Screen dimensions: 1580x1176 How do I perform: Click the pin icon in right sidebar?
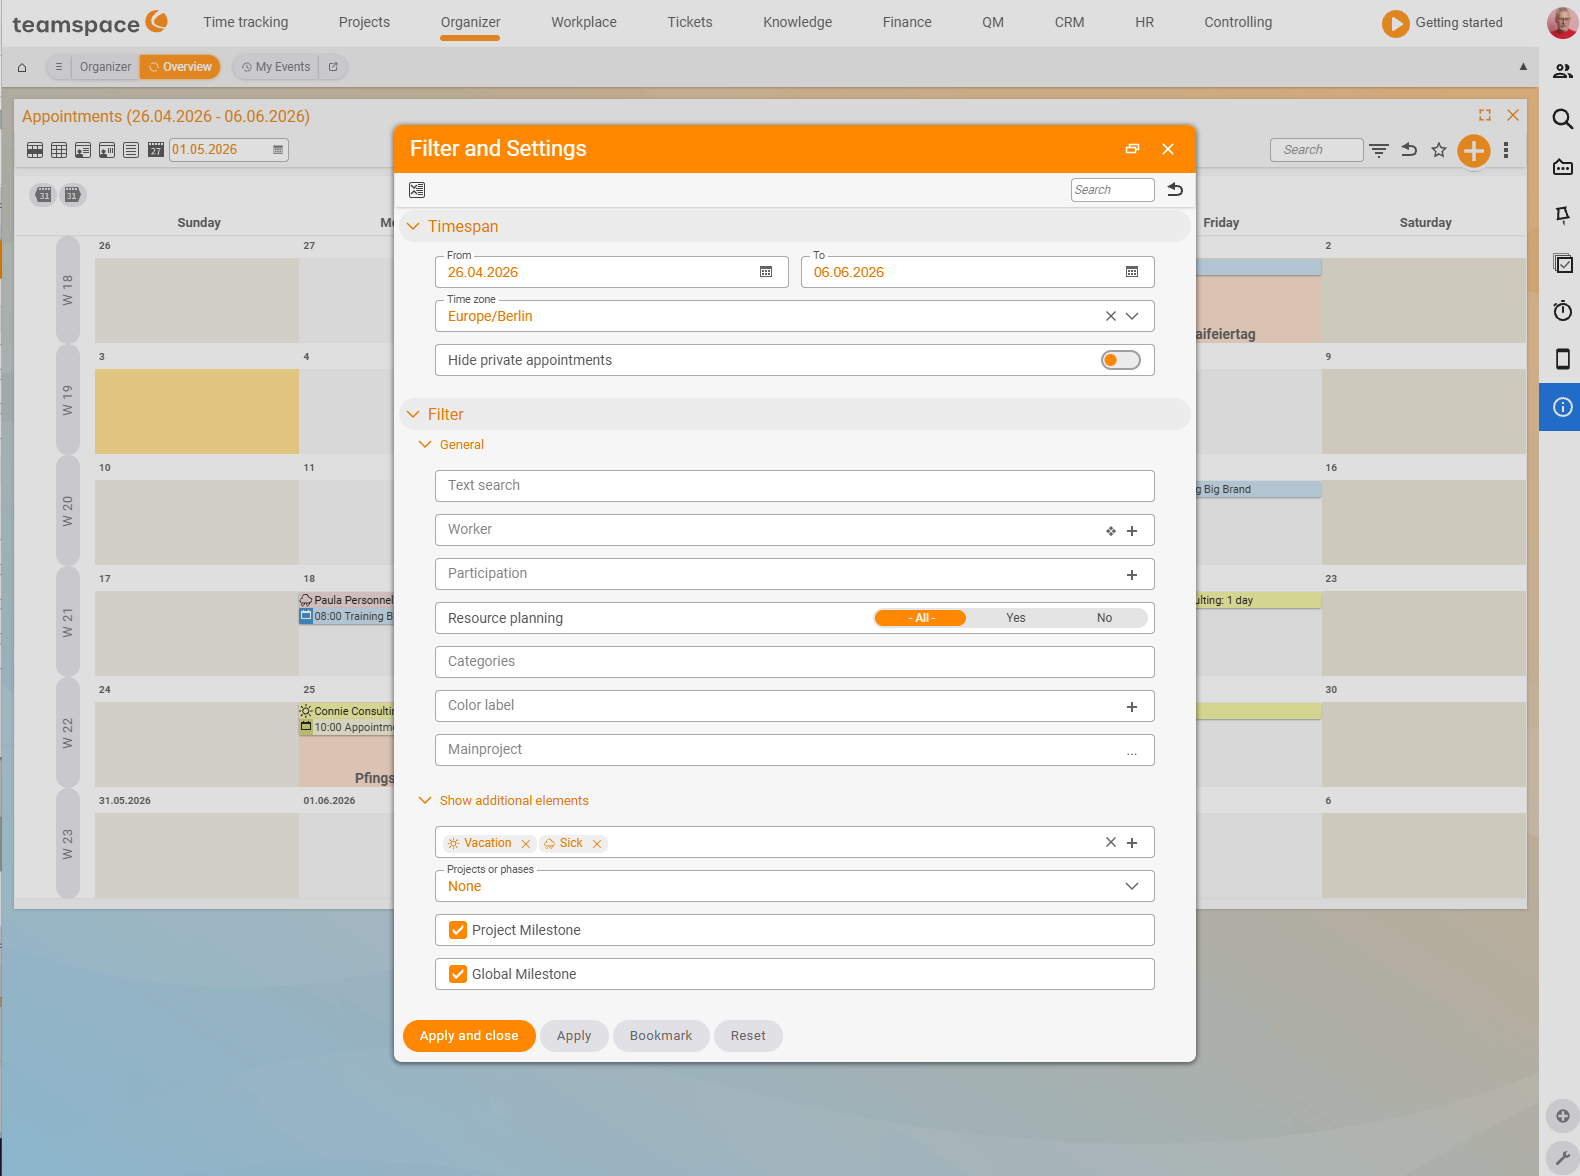(1562, 215)
